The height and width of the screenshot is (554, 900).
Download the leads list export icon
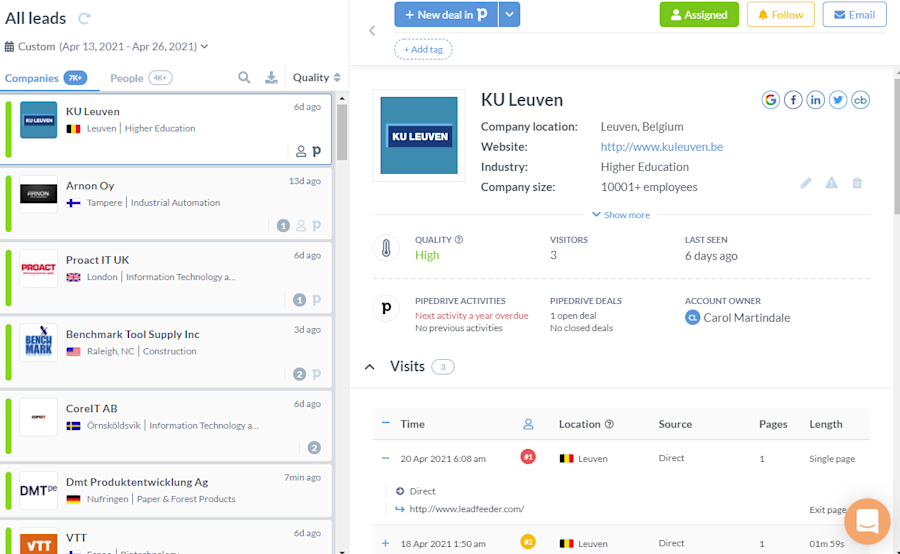(x=271, y=78)
